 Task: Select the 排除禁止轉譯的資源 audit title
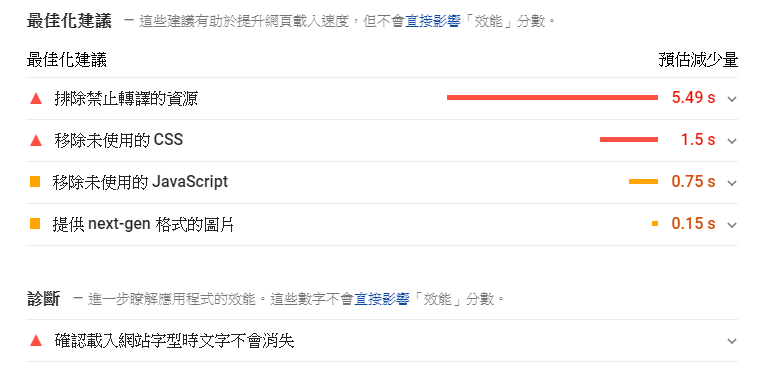(126, 99)
